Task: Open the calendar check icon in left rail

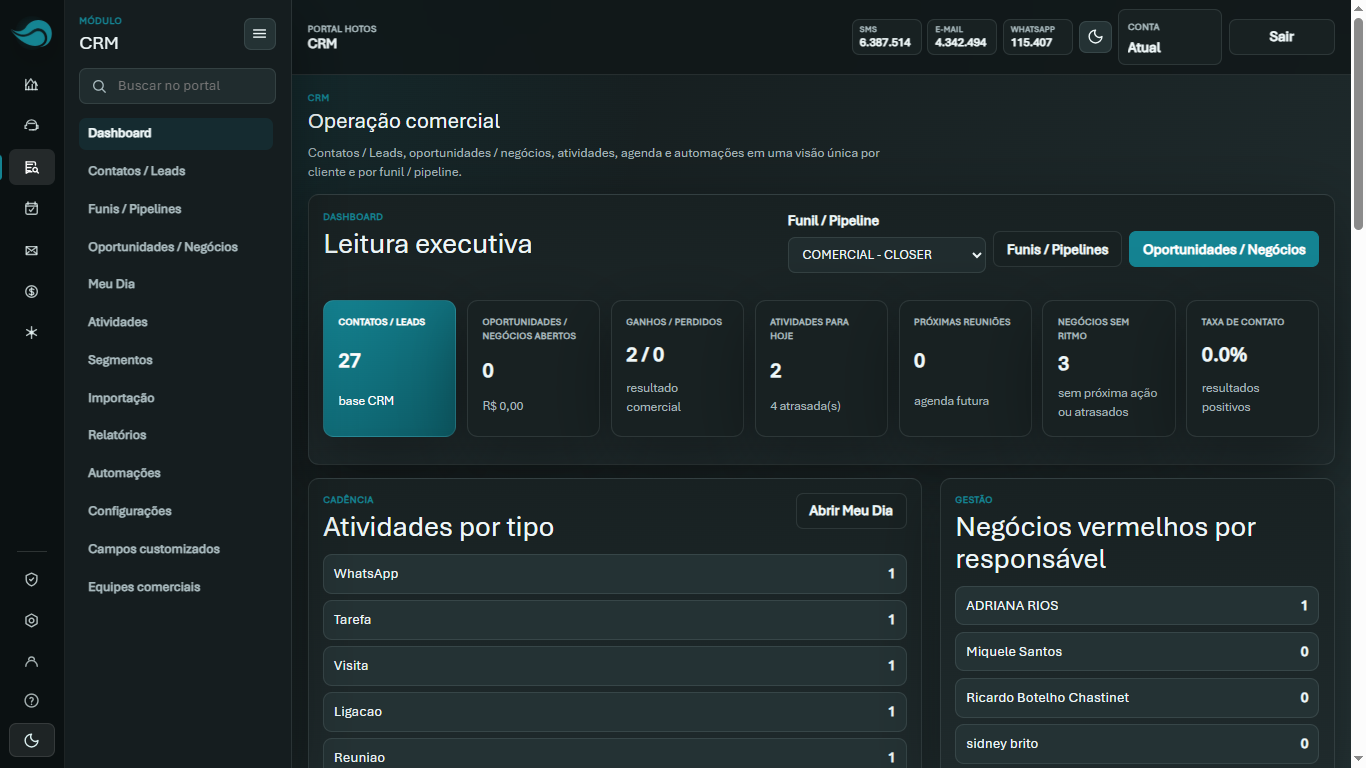Action: 32,208
